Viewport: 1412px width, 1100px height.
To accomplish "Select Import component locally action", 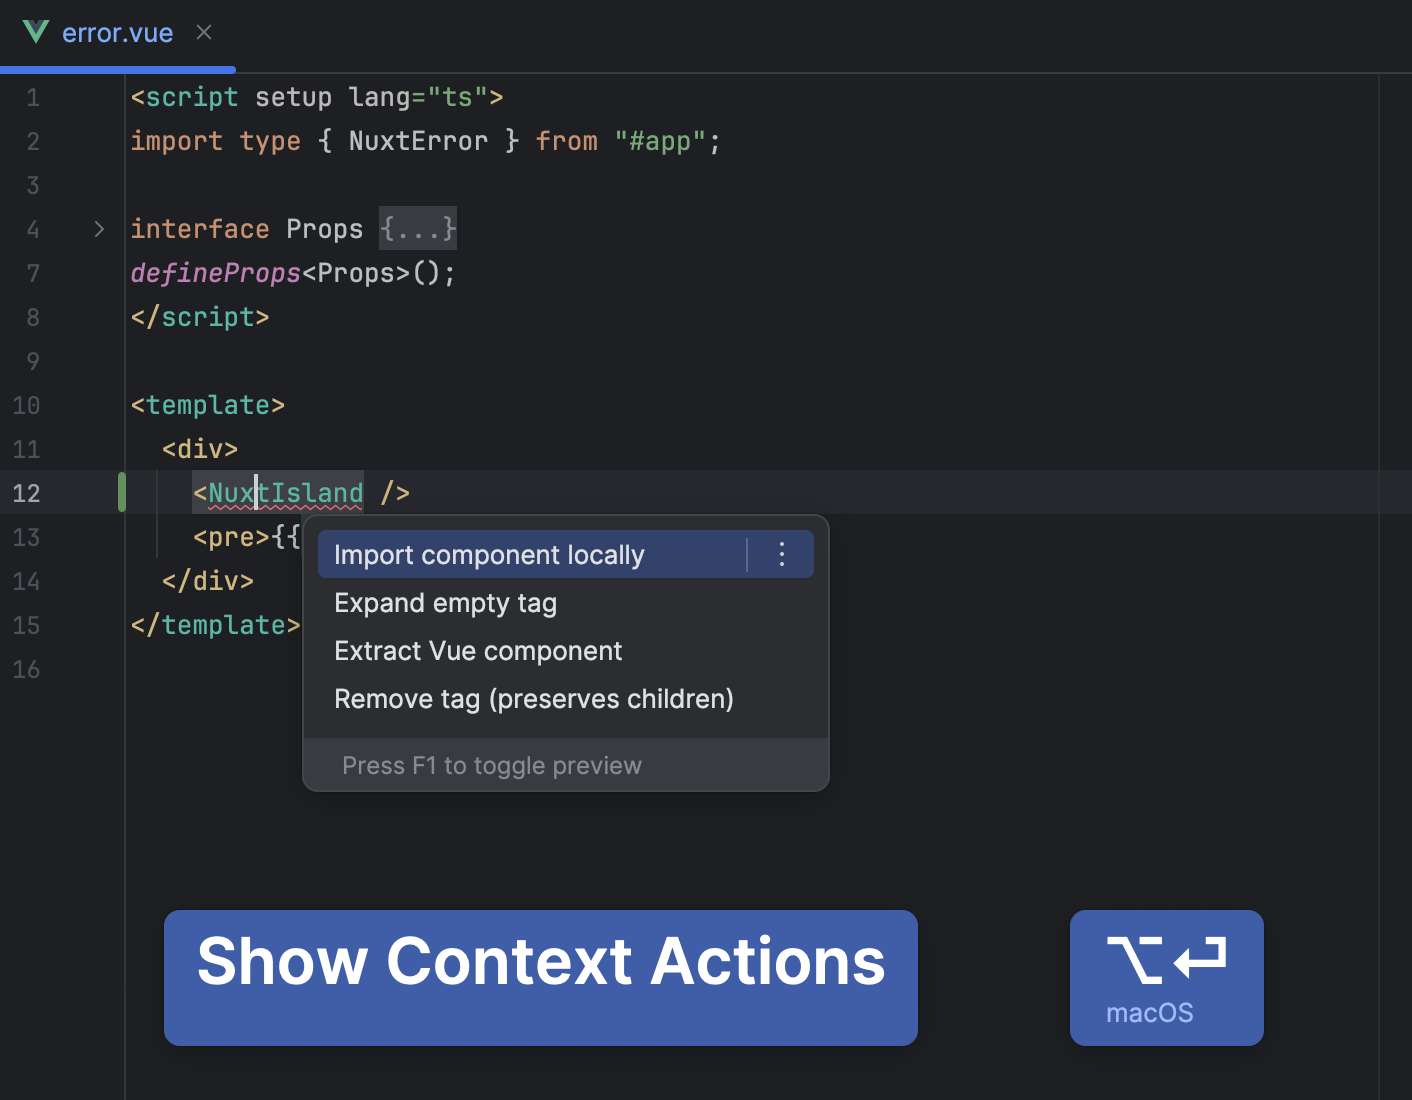I will point(489,554).
